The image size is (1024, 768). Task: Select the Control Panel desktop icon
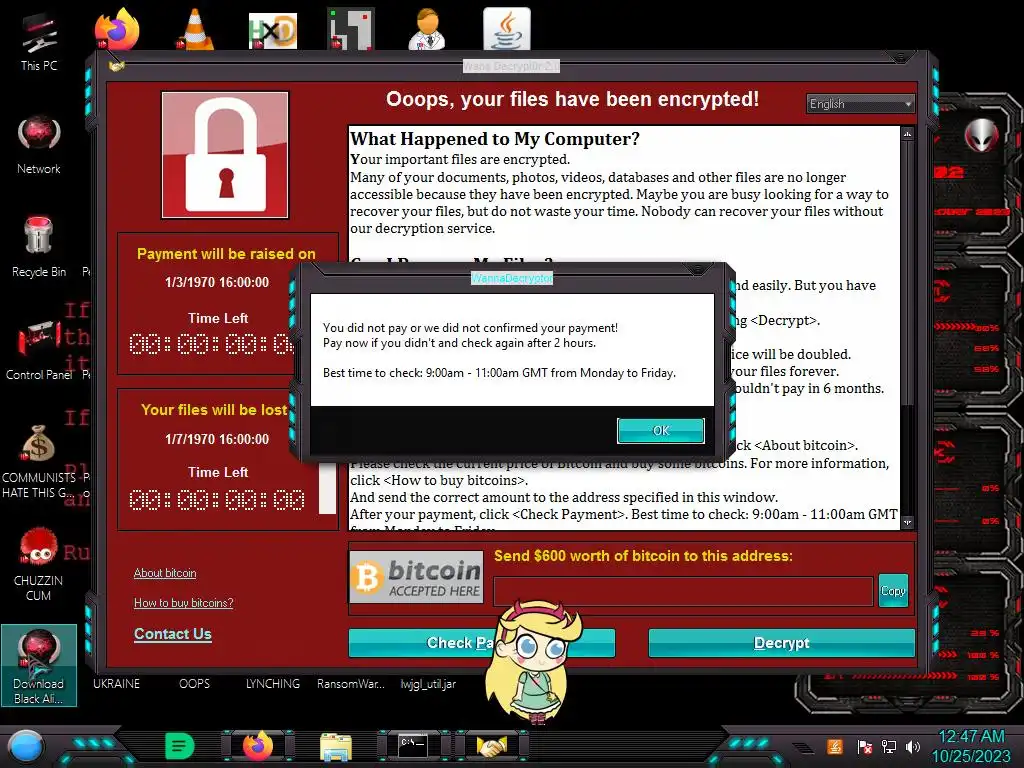pos(39,351)
